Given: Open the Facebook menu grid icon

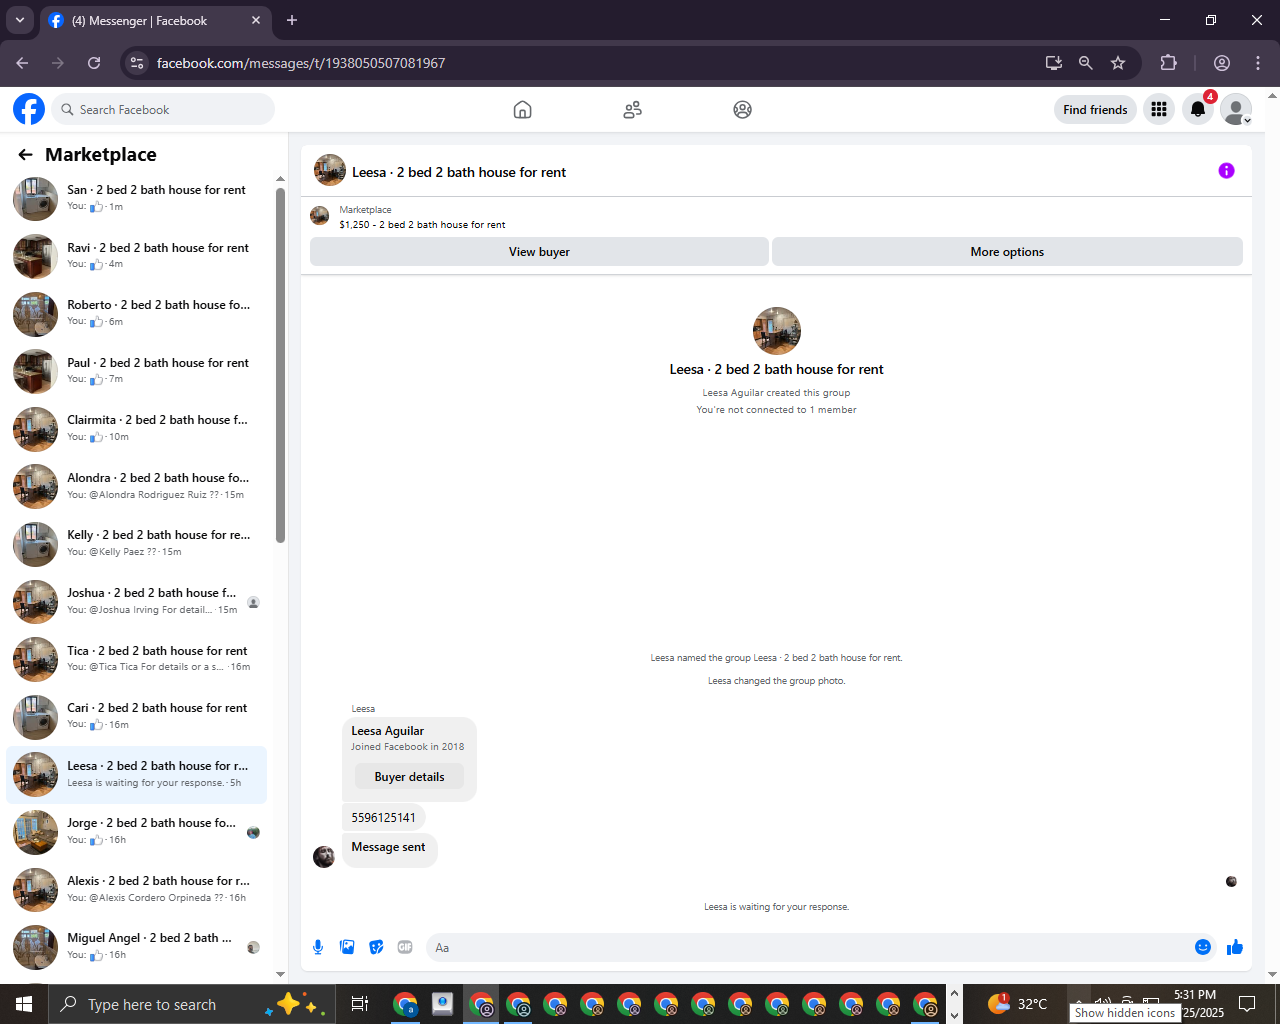Looking at the screenshot, I should click(1159, 109).
